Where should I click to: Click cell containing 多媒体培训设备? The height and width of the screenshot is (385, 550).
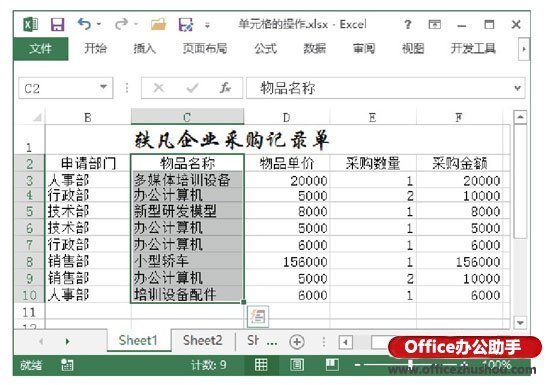187,180
